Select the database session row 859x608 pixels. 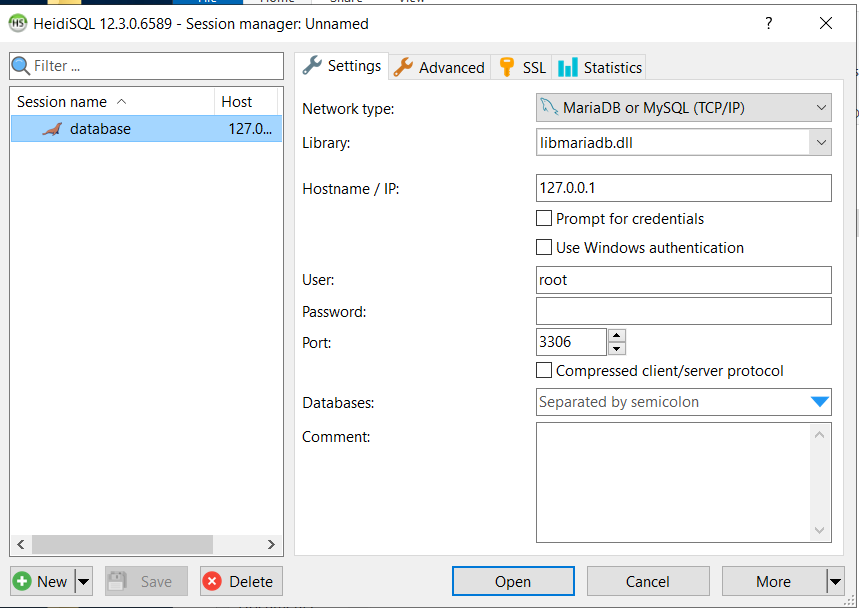146,129
